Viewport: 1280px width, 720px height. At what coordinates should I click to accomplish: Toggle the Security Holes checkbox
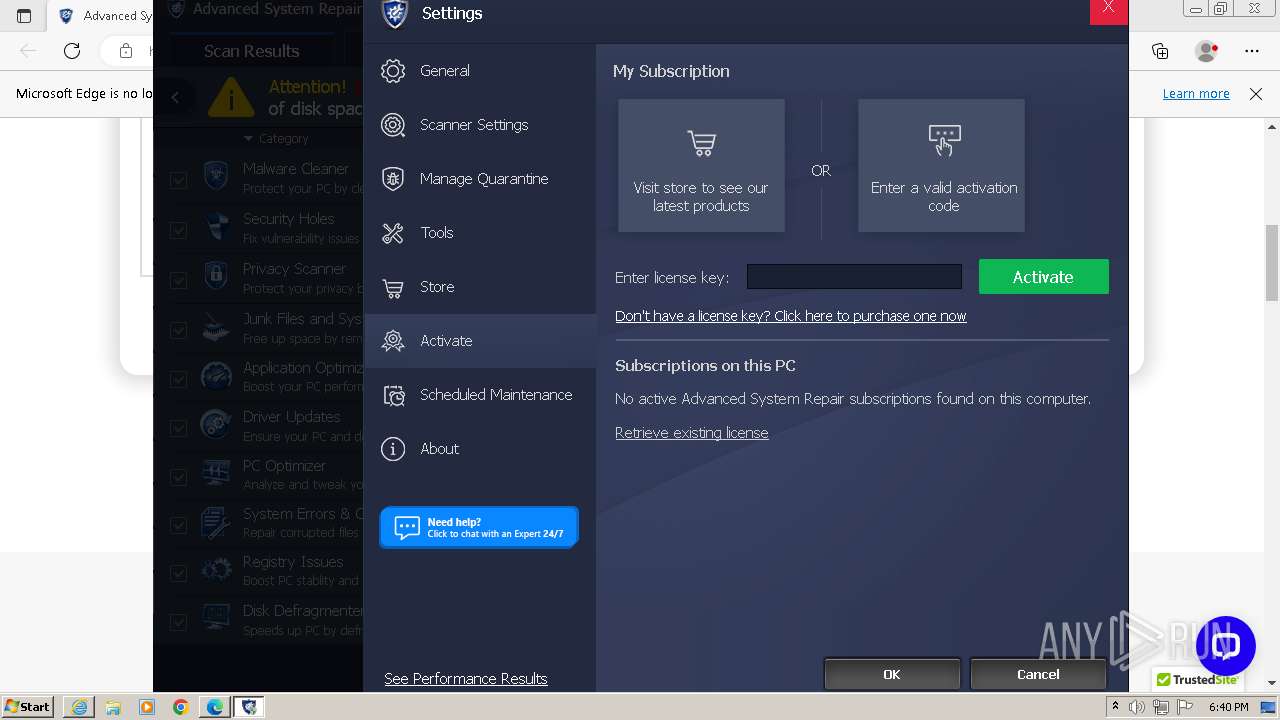pyautogui.click(x=178, y=230)
